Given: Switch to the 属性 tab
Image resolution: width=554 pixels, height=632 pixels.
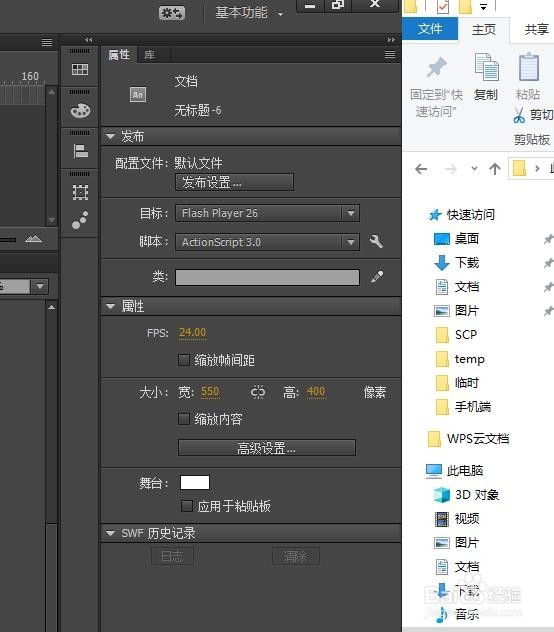Looking at the screenshot, I should coord(119,54).
